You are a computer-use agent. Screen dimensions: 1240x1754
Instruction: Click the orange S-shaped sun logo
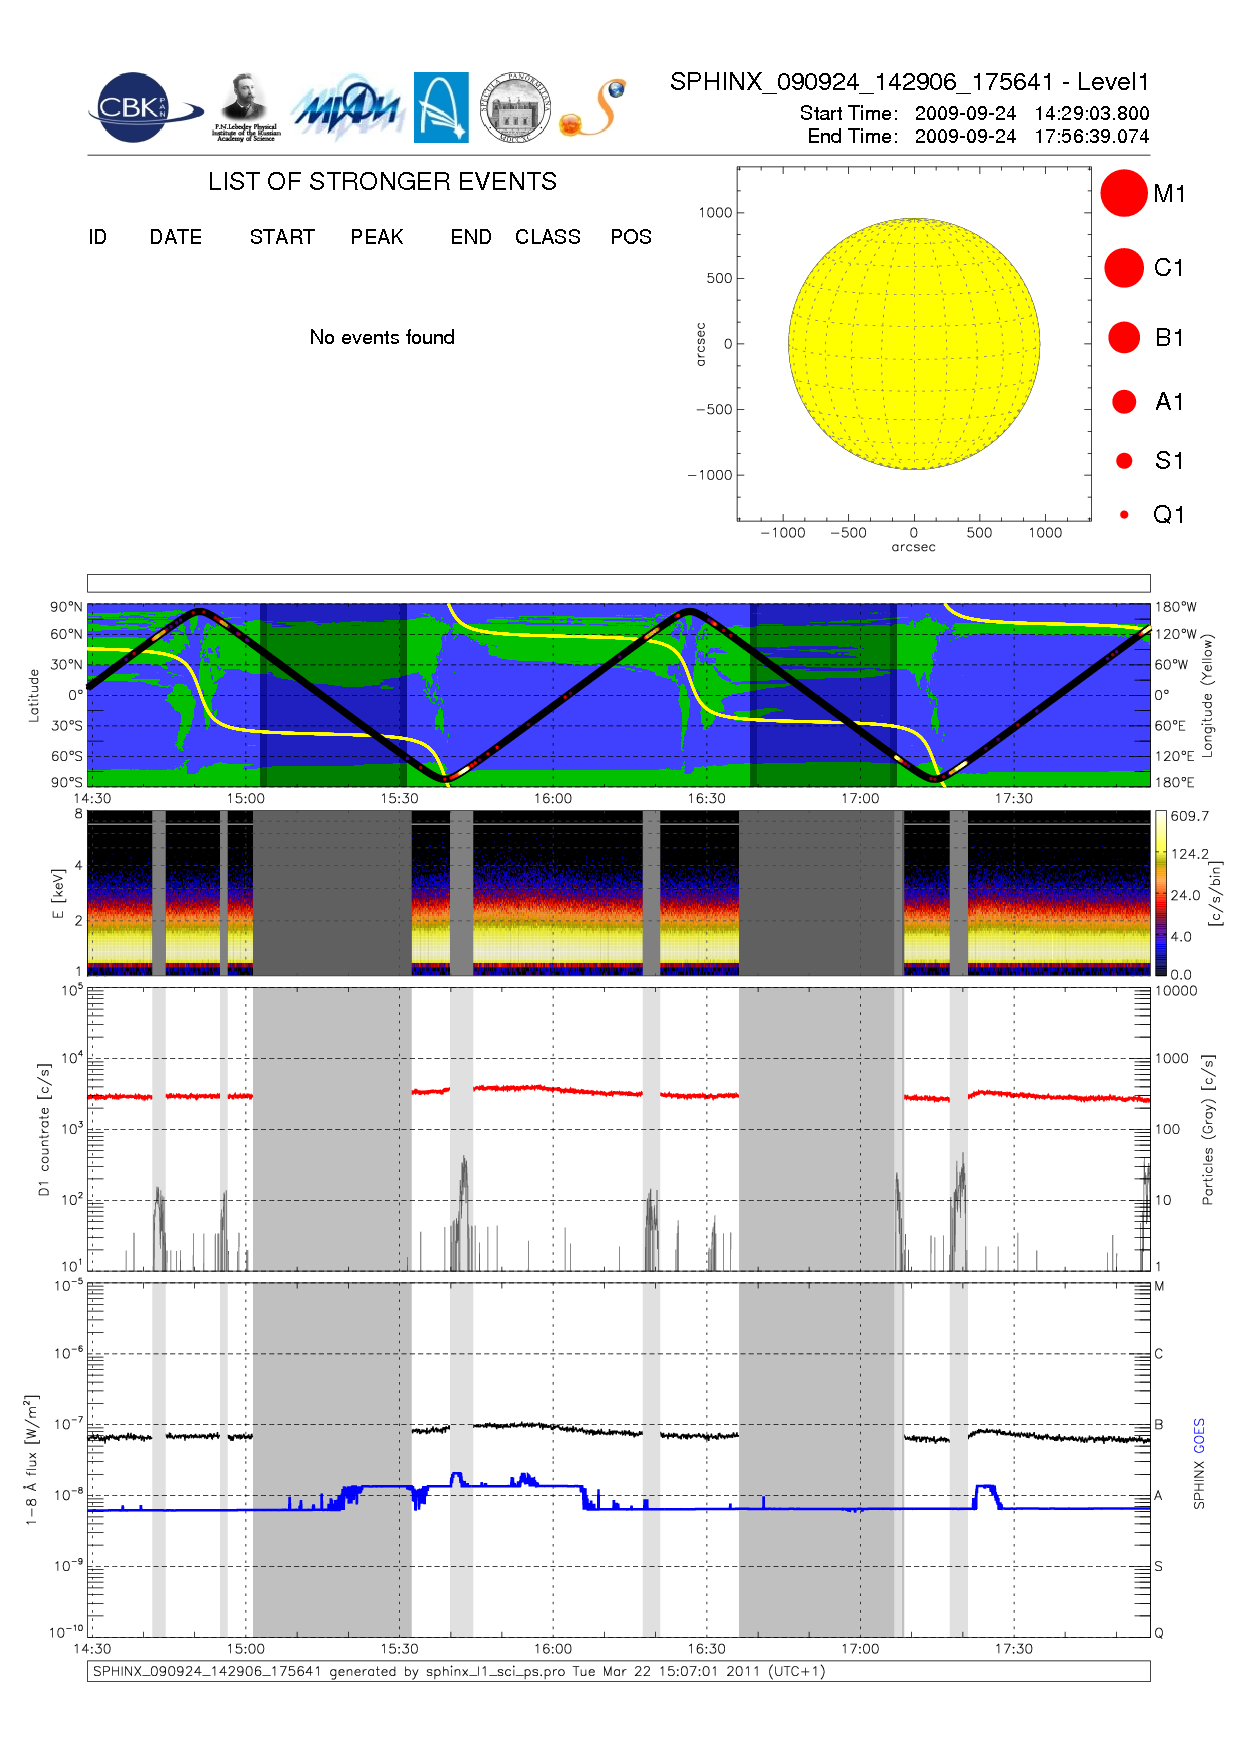594,108
